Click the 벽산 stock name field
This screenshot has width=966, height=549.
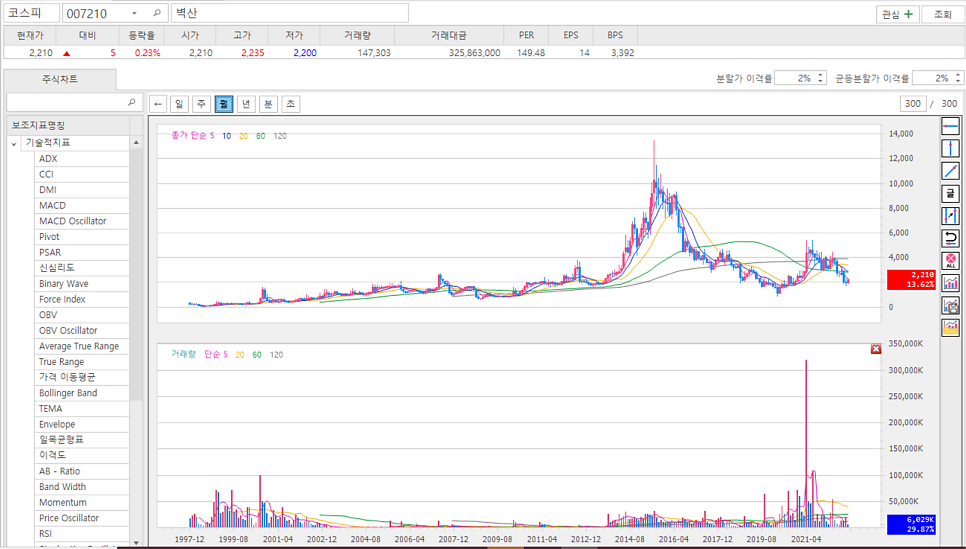(x=290, y=13)
